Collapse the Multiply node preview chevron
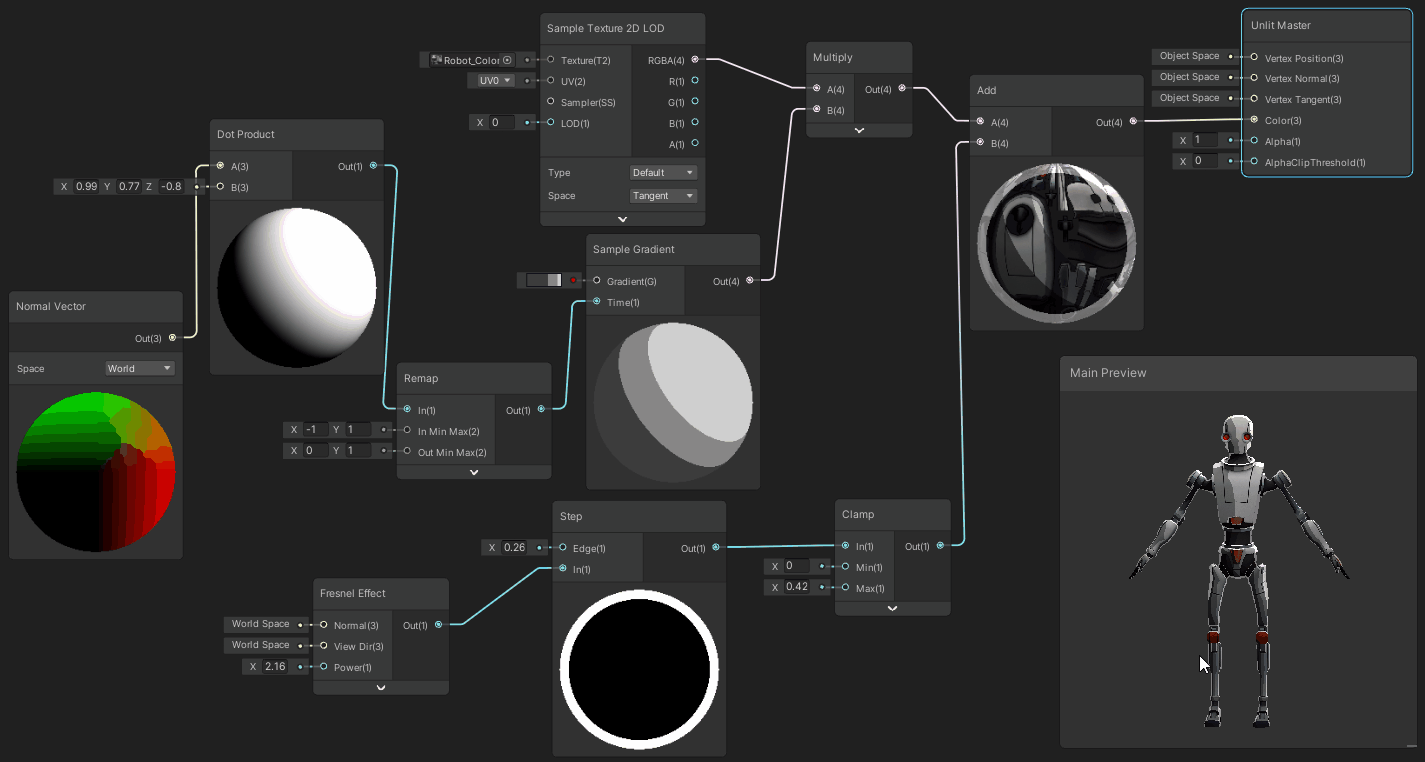Image resolution: width=1425 pixels, height=762 pixels. 859,130
